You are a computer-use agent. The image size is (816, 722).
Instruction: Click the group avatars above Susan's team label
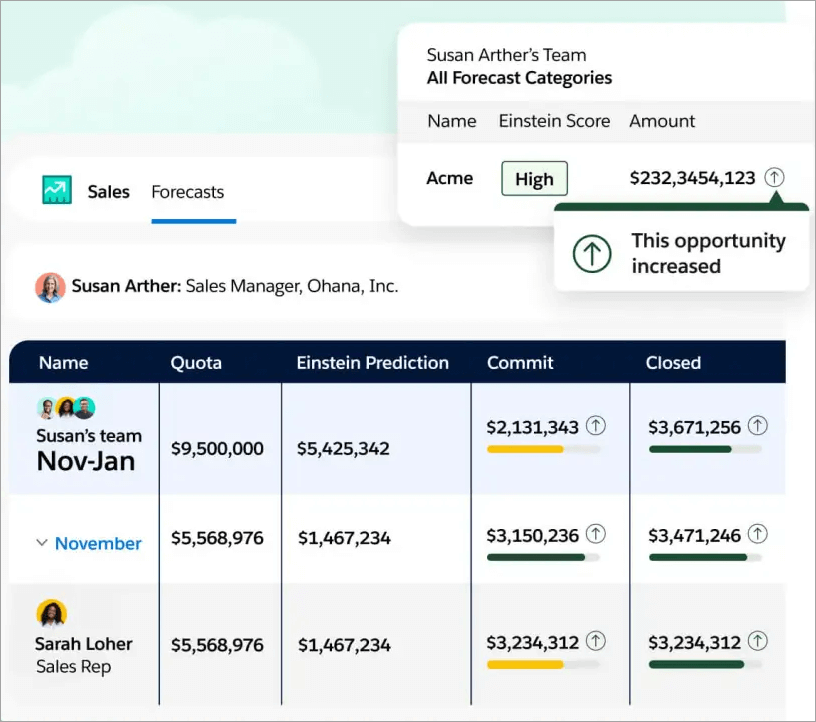click(64, 408)
